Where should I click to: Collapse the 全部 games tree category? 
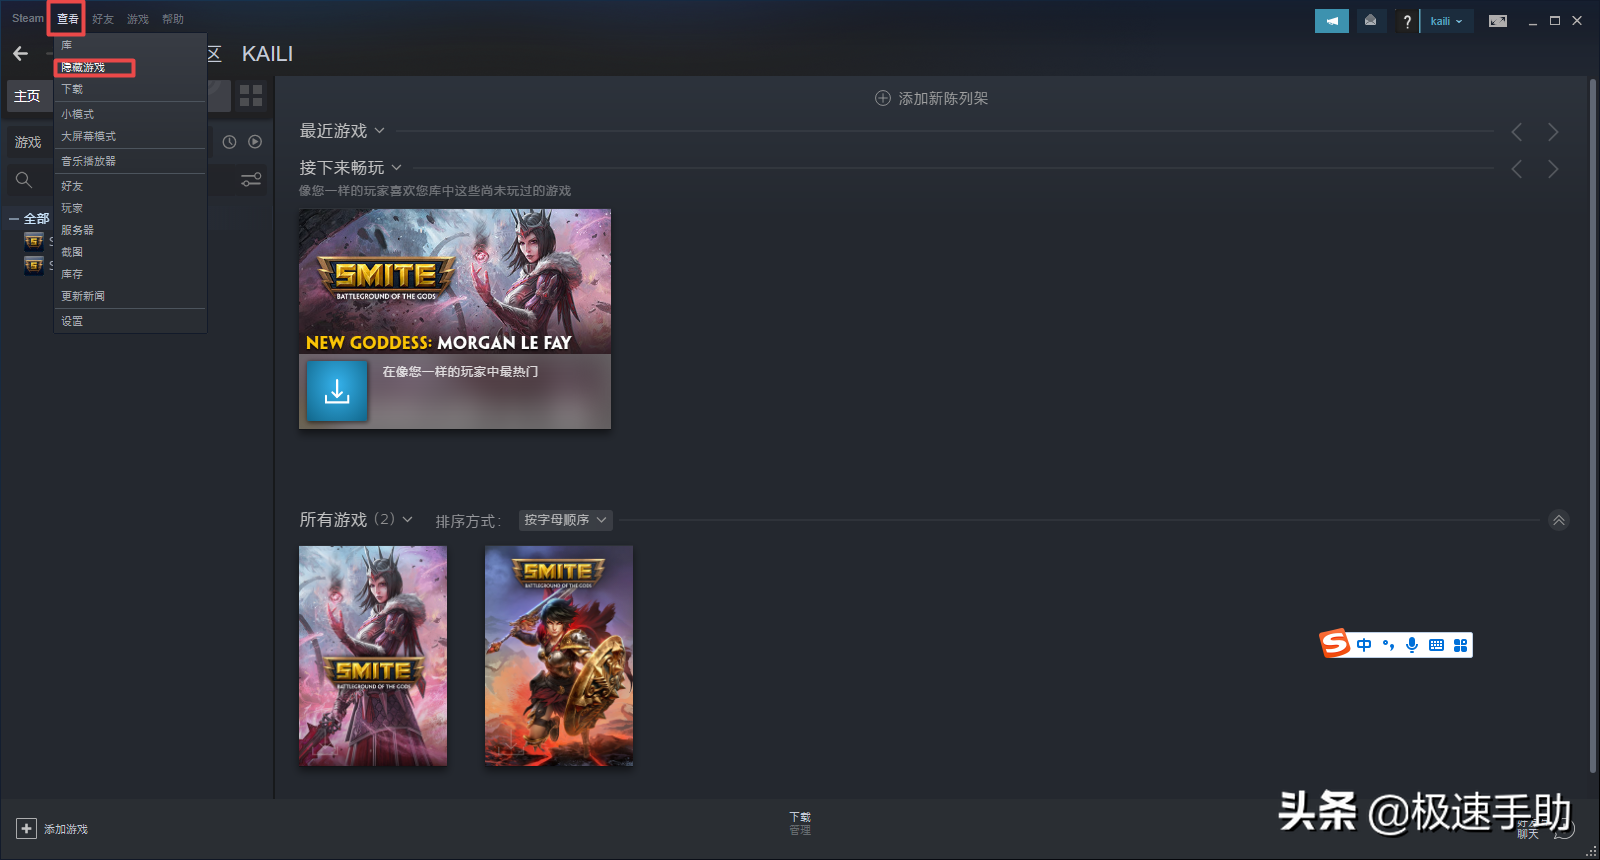[x=14, y=218]
